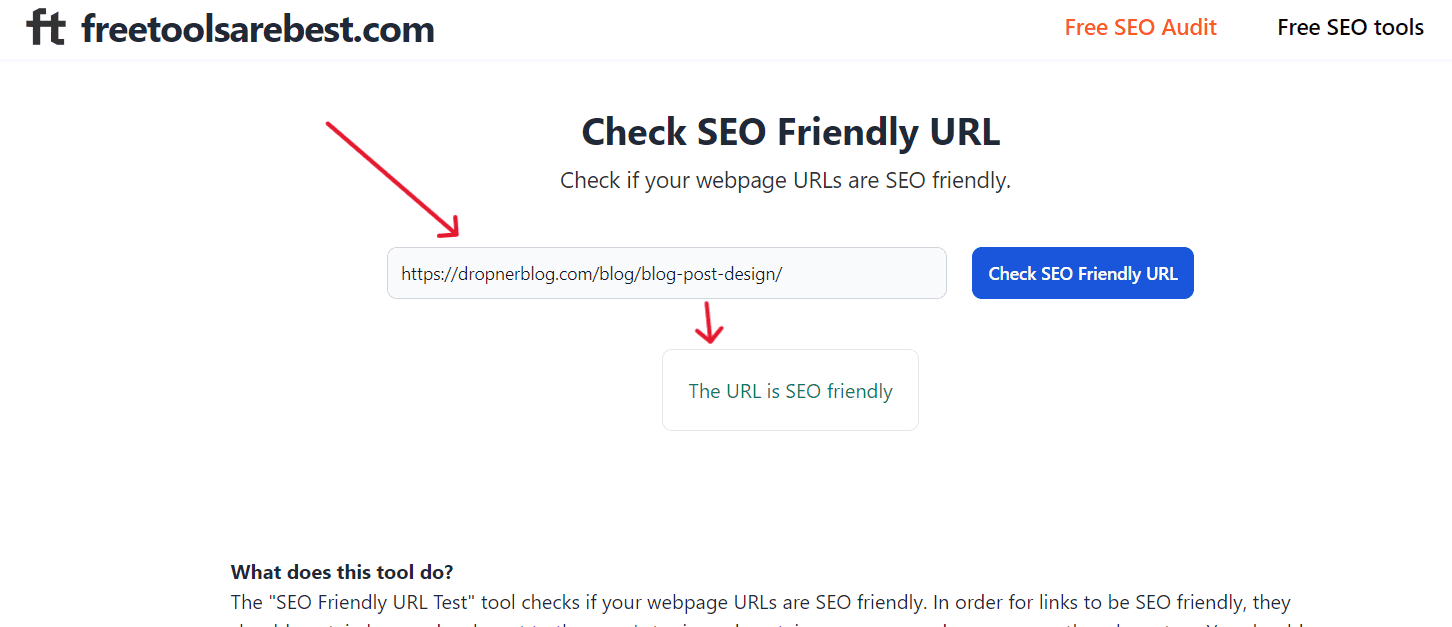Click the green "The URL is SEO friendly" result

coord(790,391)
